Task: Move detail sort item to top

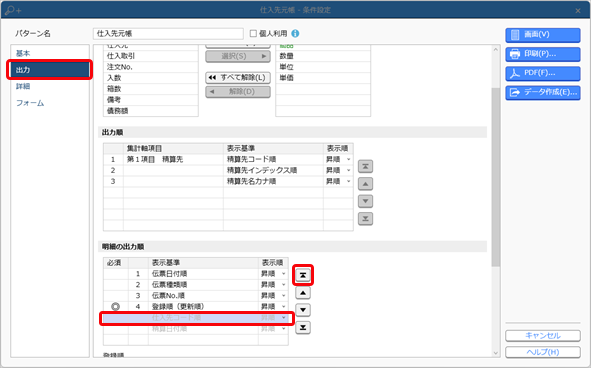Action: (x=303, y=275)
